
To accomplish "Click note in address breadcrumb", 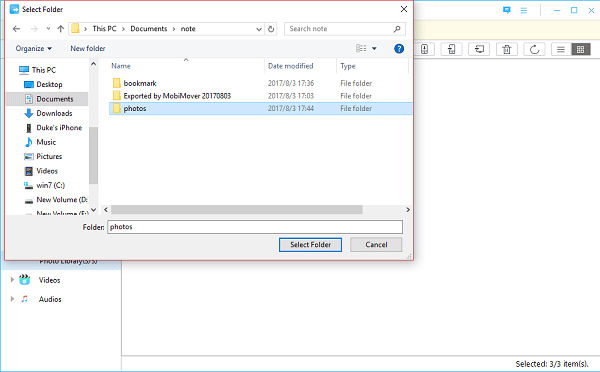I will click(188, 29).
